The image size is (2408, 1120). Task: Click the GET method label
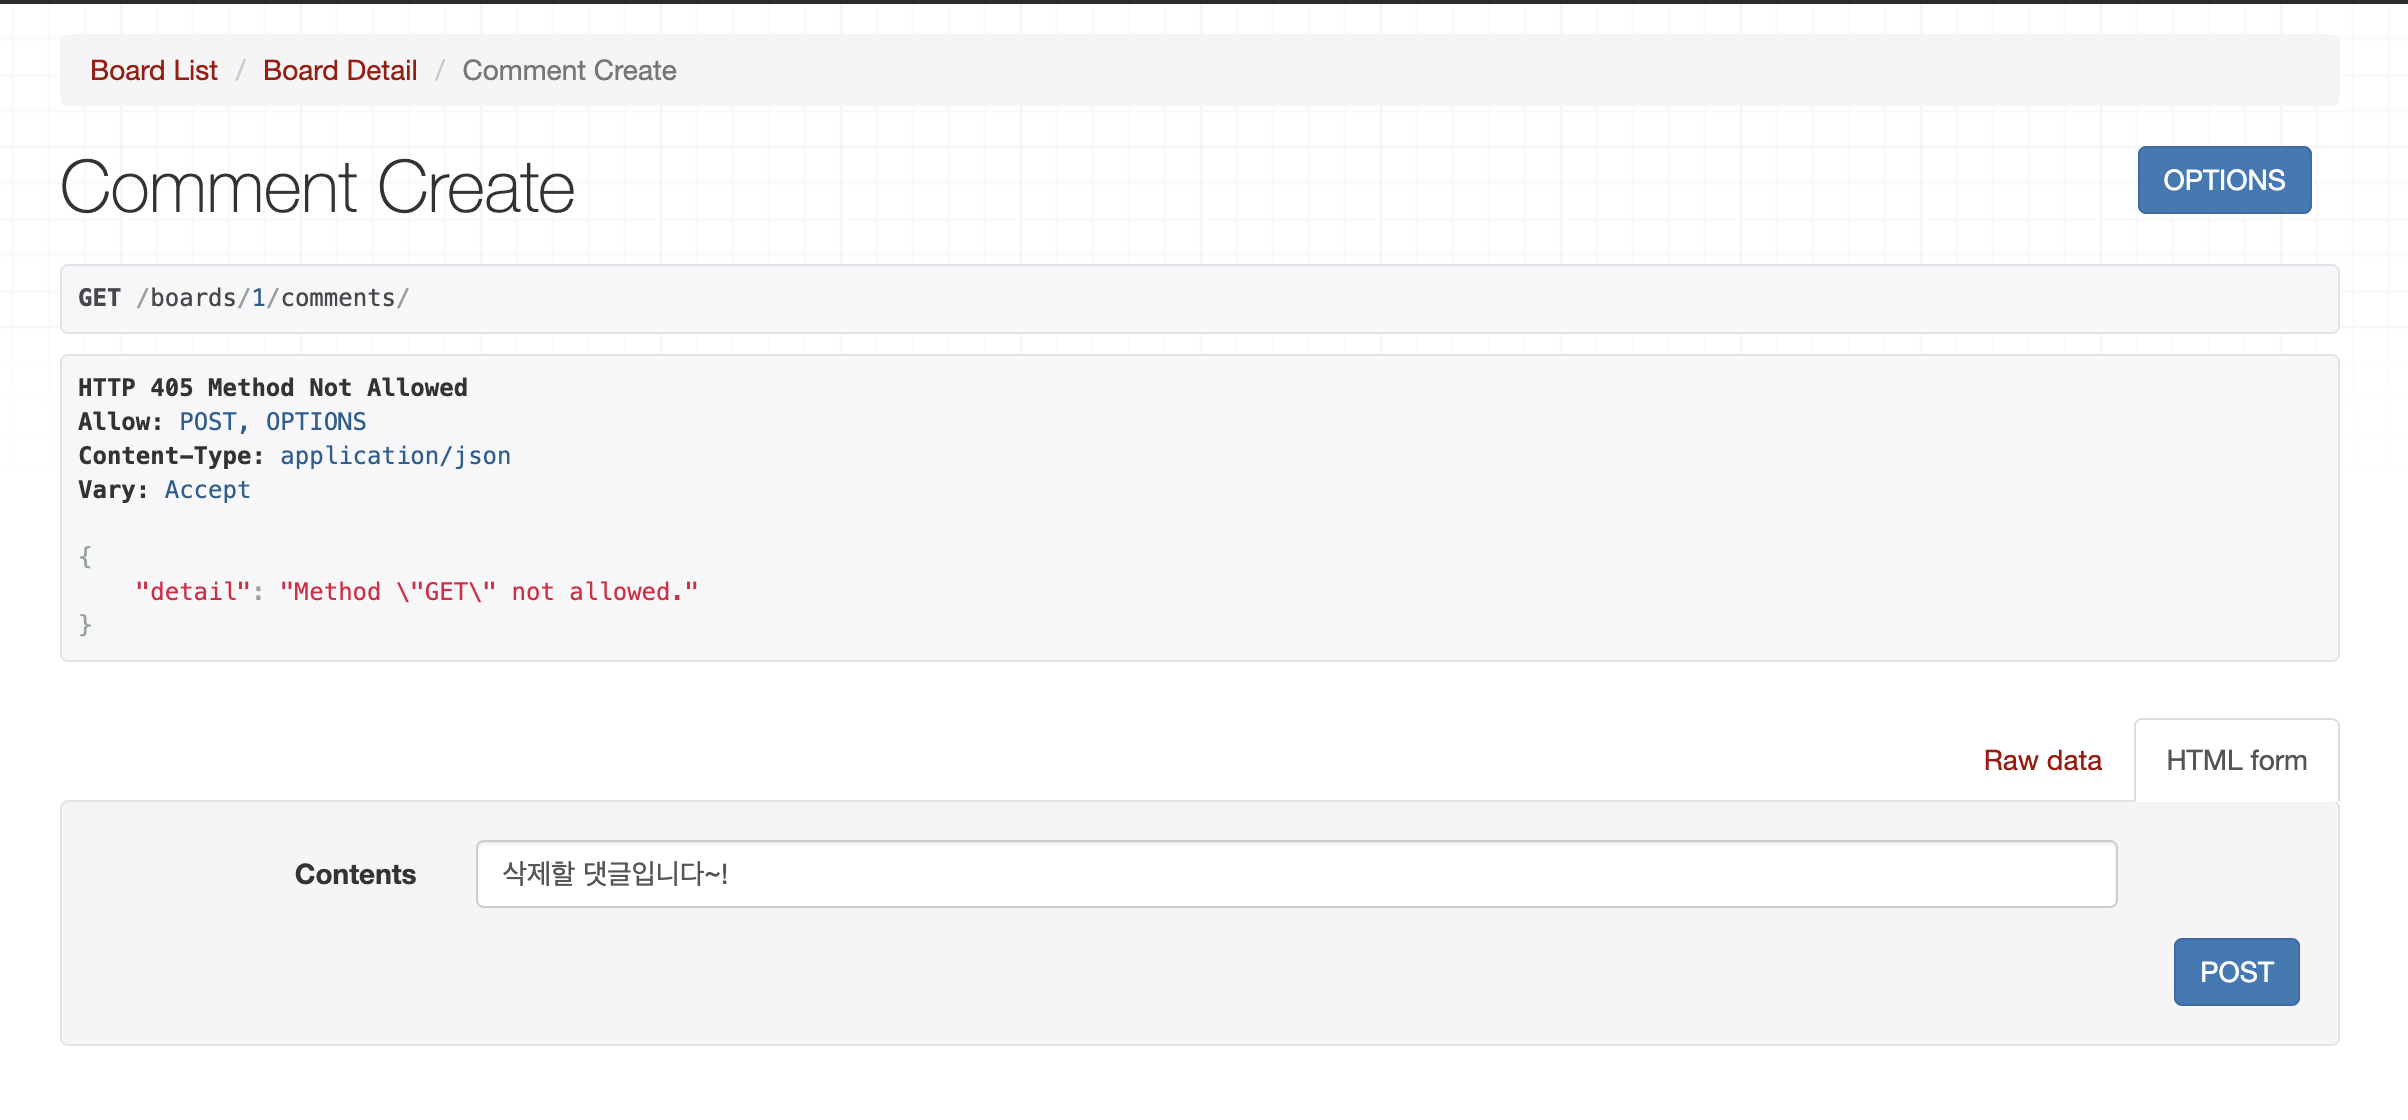click(x=99, y=298)
